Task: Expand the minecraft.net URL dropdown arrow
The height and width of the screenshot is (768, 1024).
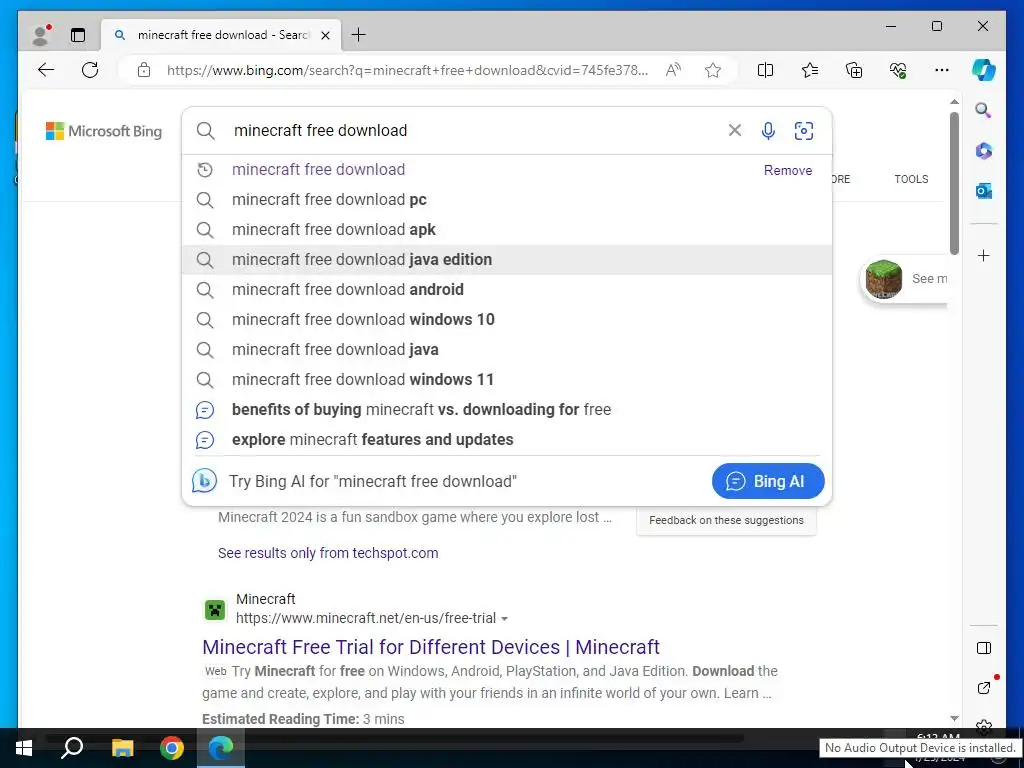Action: point(504,618)
